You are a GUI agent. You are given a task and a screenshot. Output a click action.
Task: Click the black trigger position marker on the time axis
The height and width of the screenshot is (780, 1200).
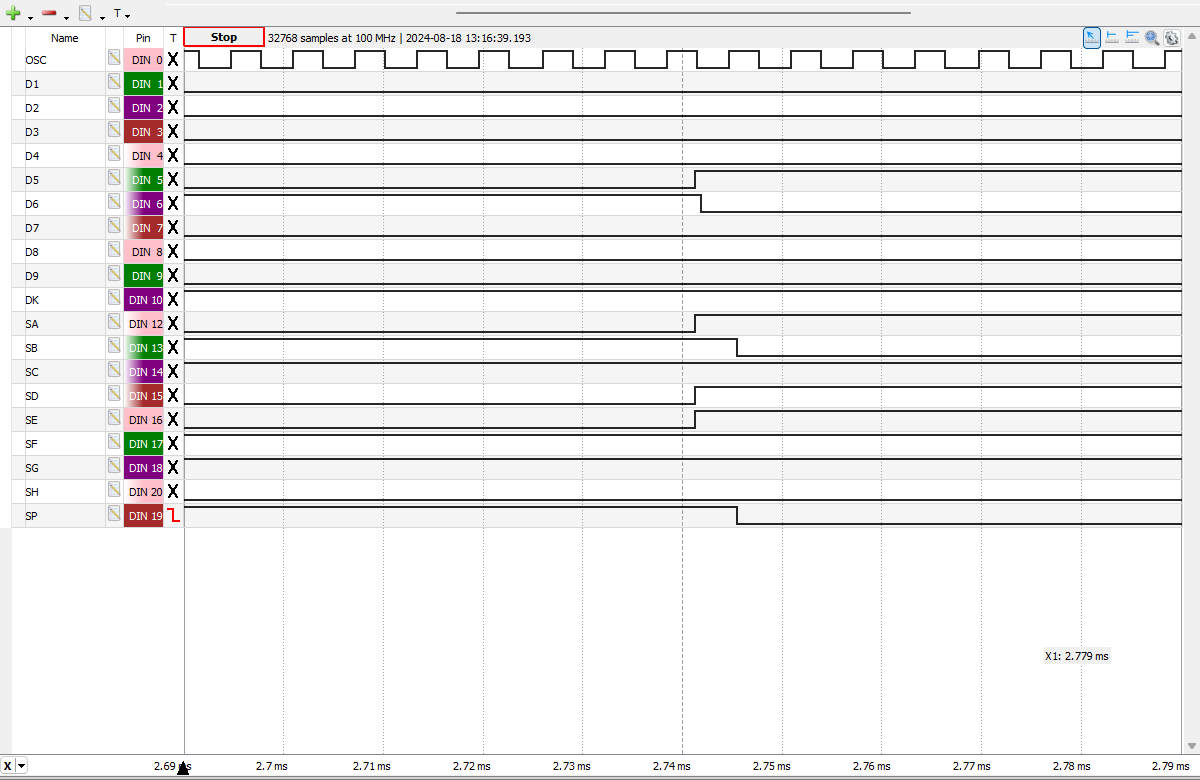point(183,769)
